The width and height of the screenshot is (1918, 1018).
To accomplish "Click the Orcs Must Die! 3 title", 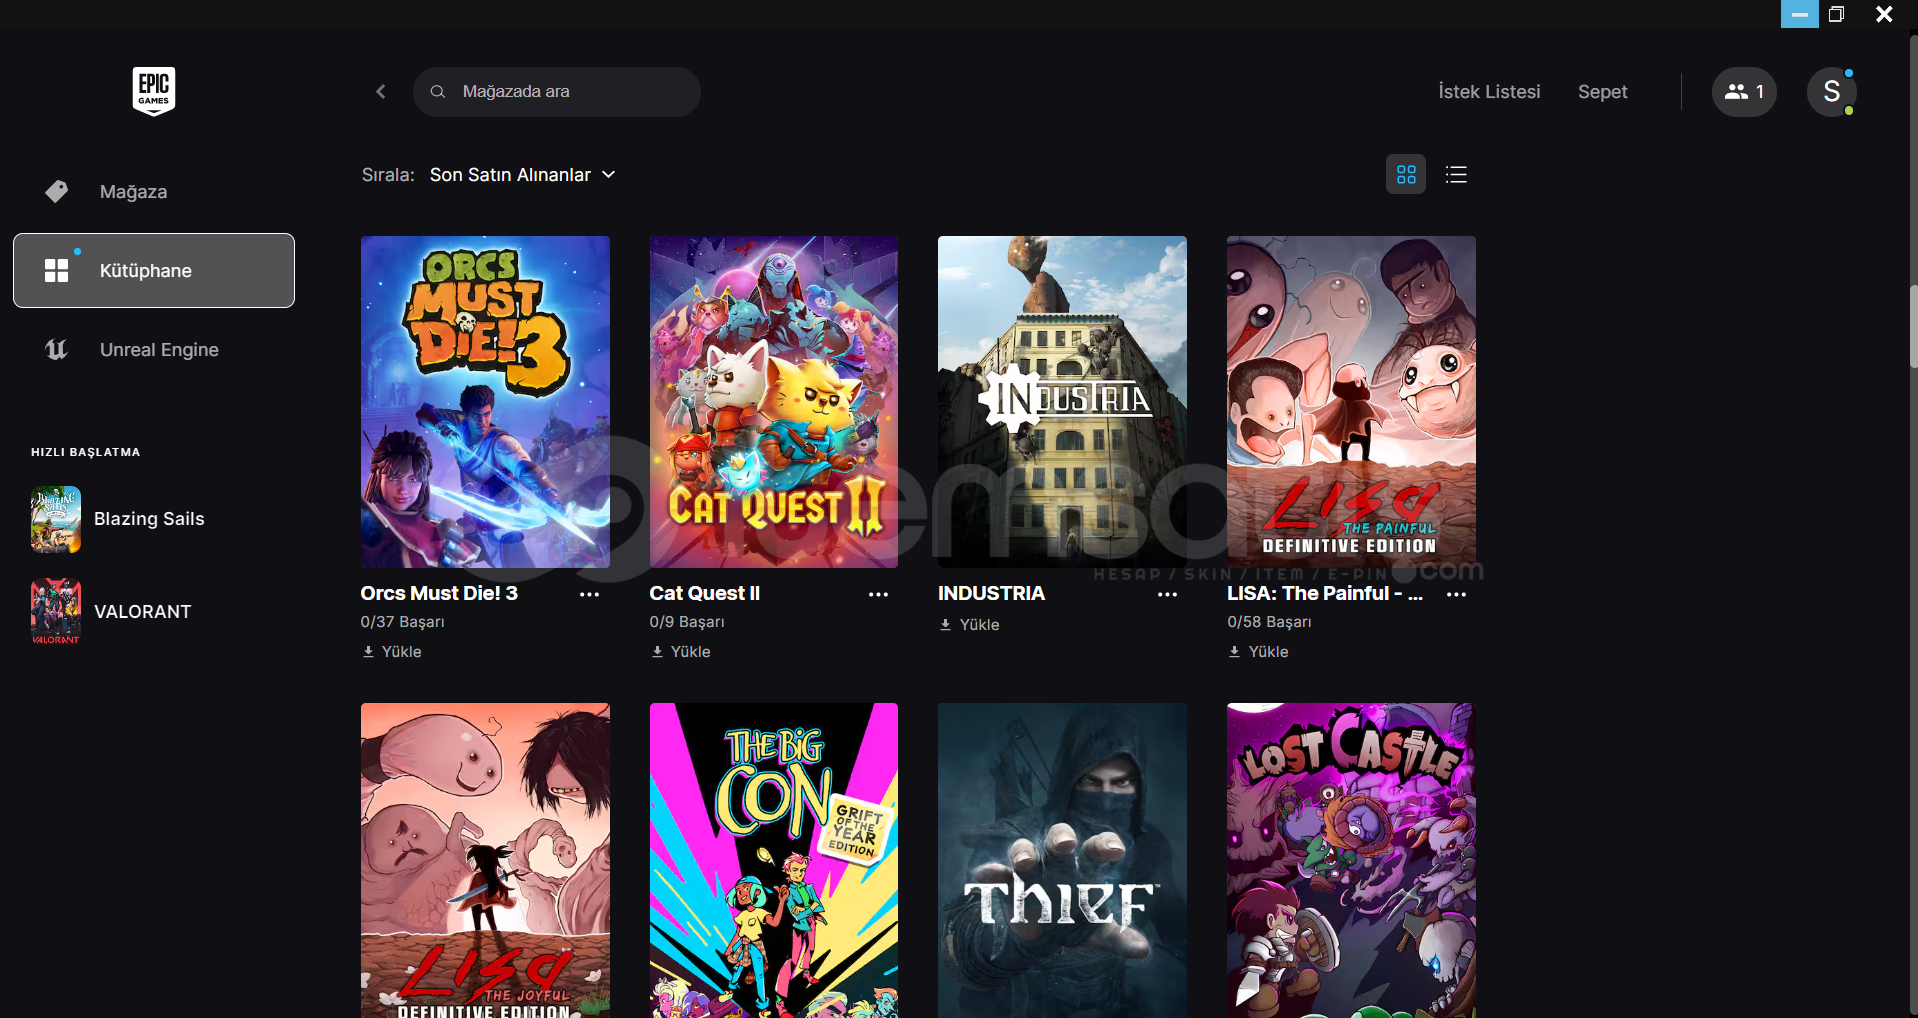I will click(x=439, y=593).
